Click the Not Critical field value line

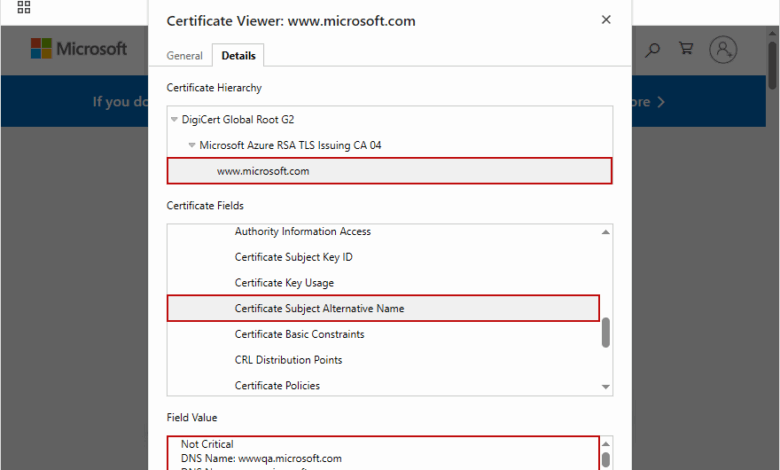coord(207,444)
